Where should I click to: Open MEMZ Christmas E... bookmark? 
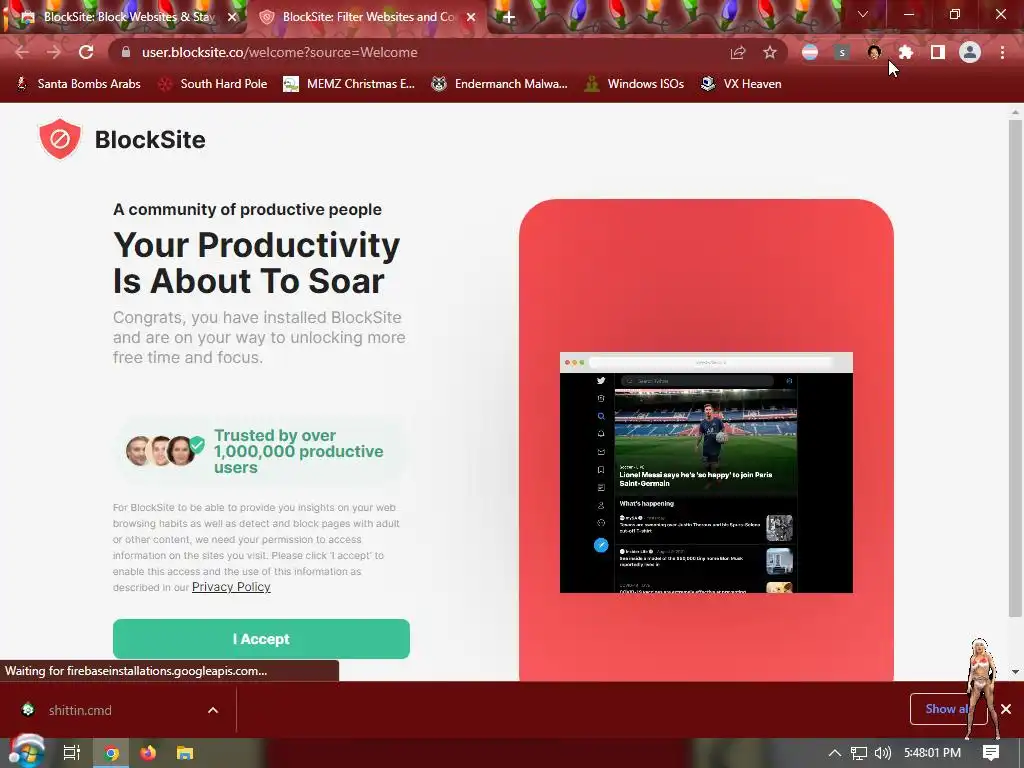pyautogui.click(x=349, y=84)
